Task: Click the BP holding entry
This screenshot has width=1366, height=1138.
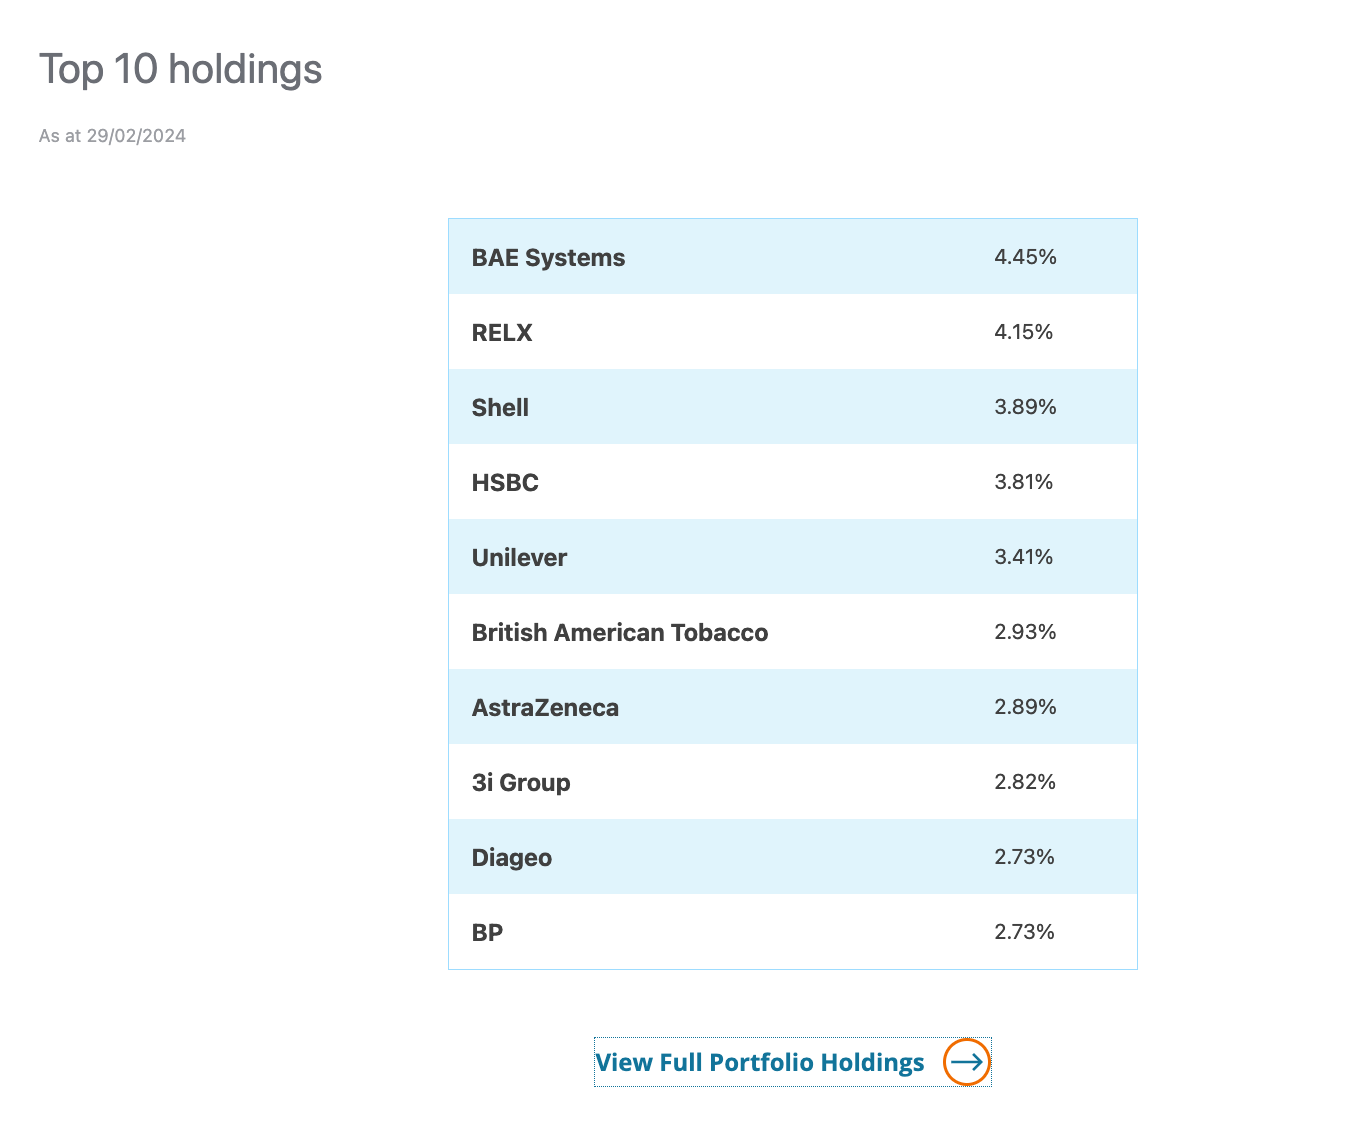Action: [x=487, y=932]
